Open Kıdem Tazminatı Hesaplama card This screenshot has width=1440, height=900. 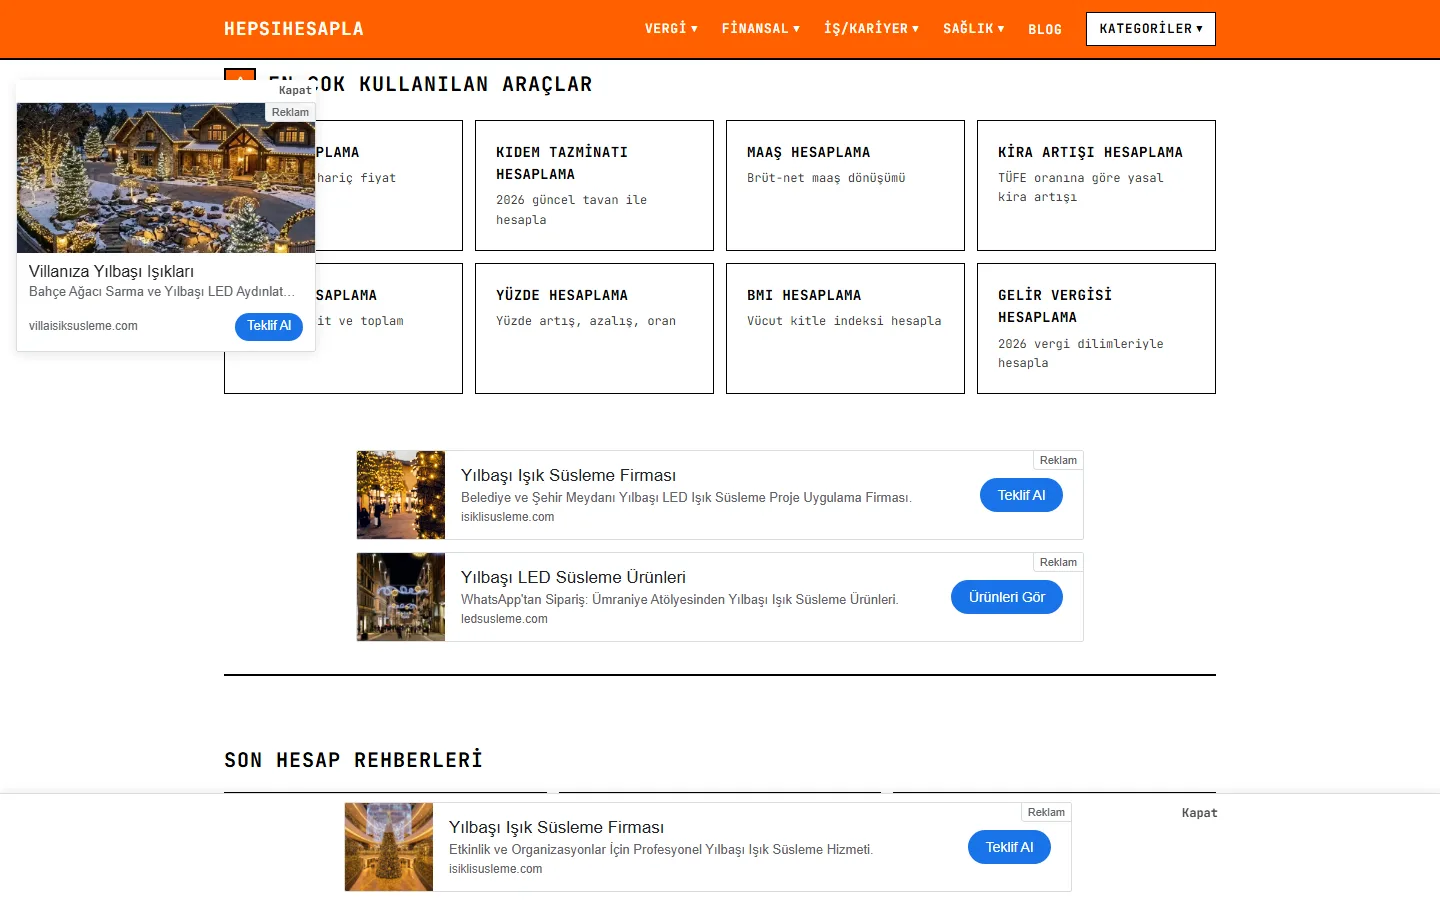pos(594,186)
